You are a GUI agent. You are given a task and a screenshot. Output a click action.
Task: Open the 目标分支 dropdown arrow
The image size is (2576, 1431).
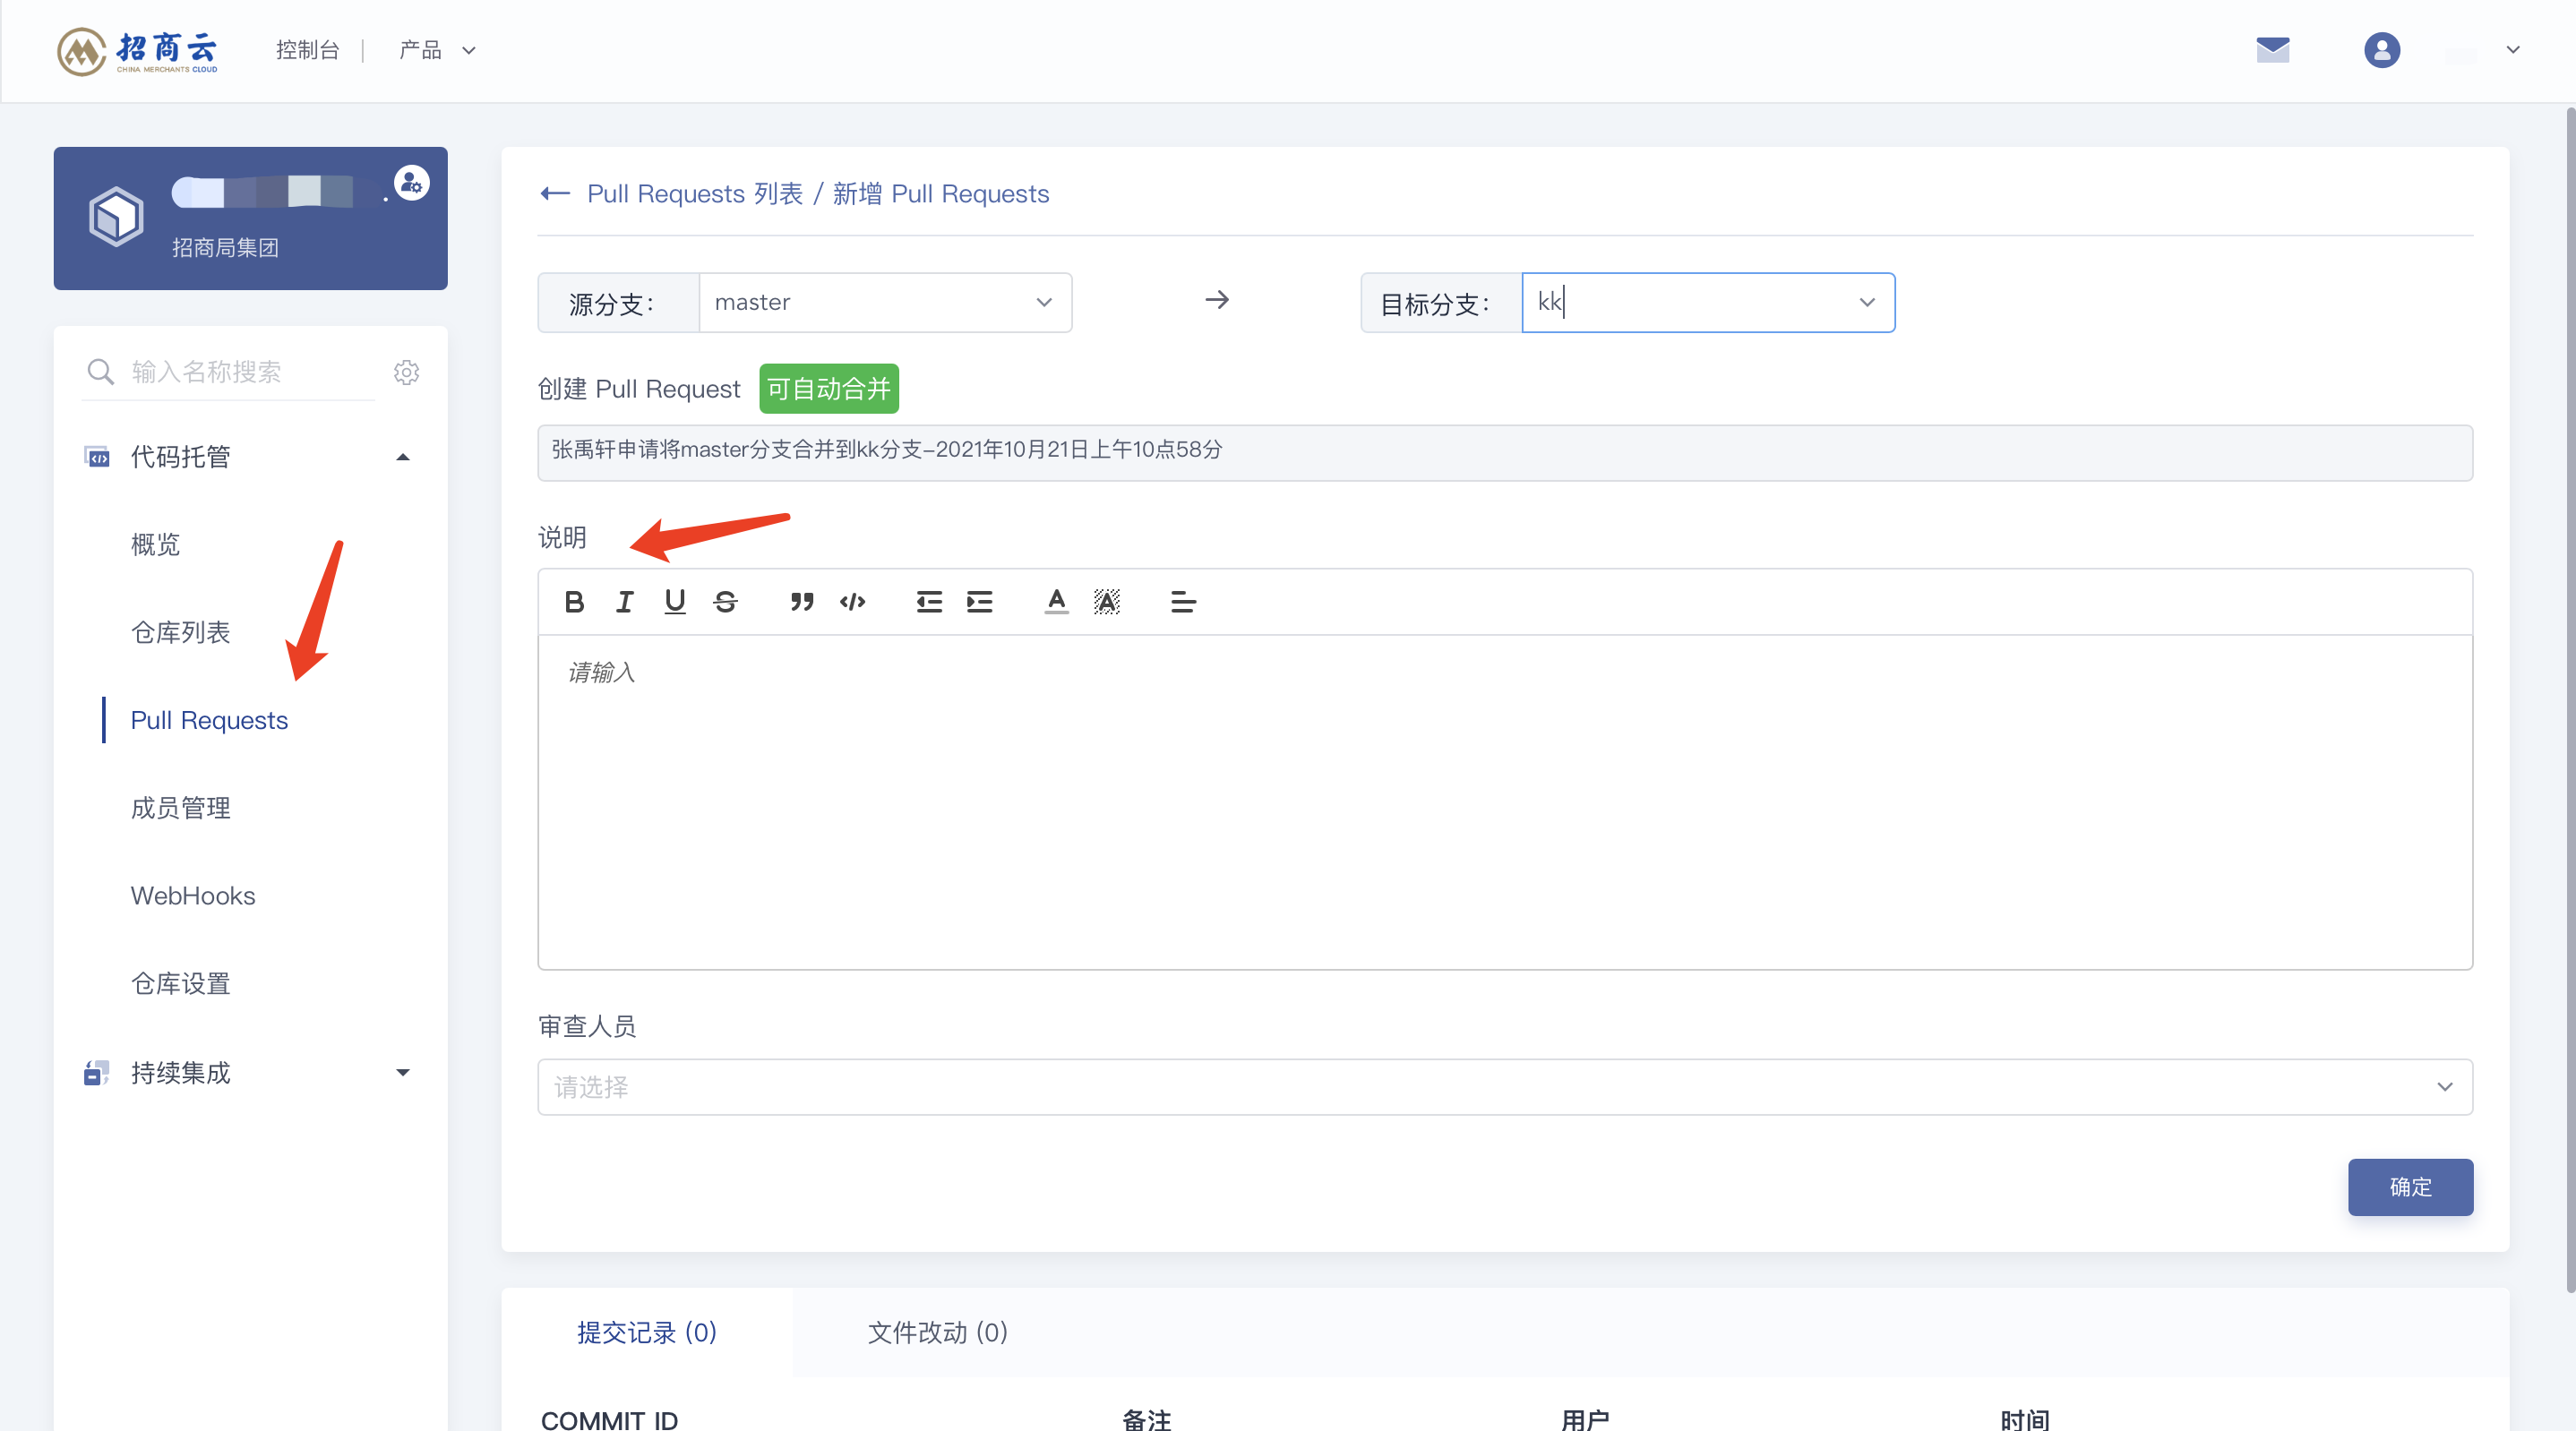[1866, 302]
